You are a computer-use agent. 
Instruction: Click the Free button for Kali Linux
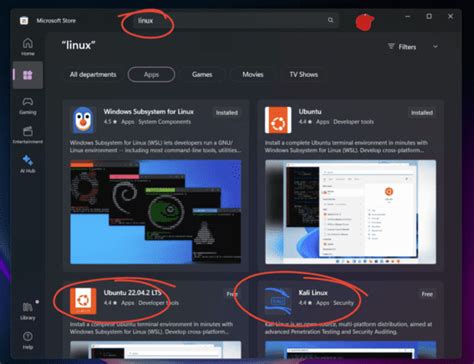click(x=427, y=294)
